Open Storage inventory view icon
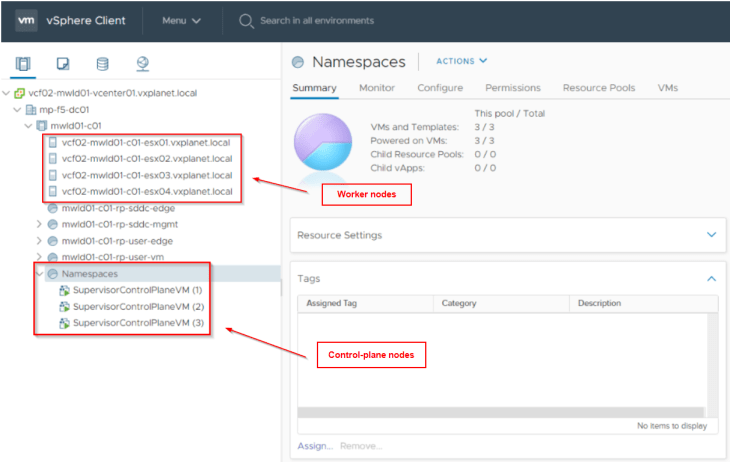 [x=102, y=63]
